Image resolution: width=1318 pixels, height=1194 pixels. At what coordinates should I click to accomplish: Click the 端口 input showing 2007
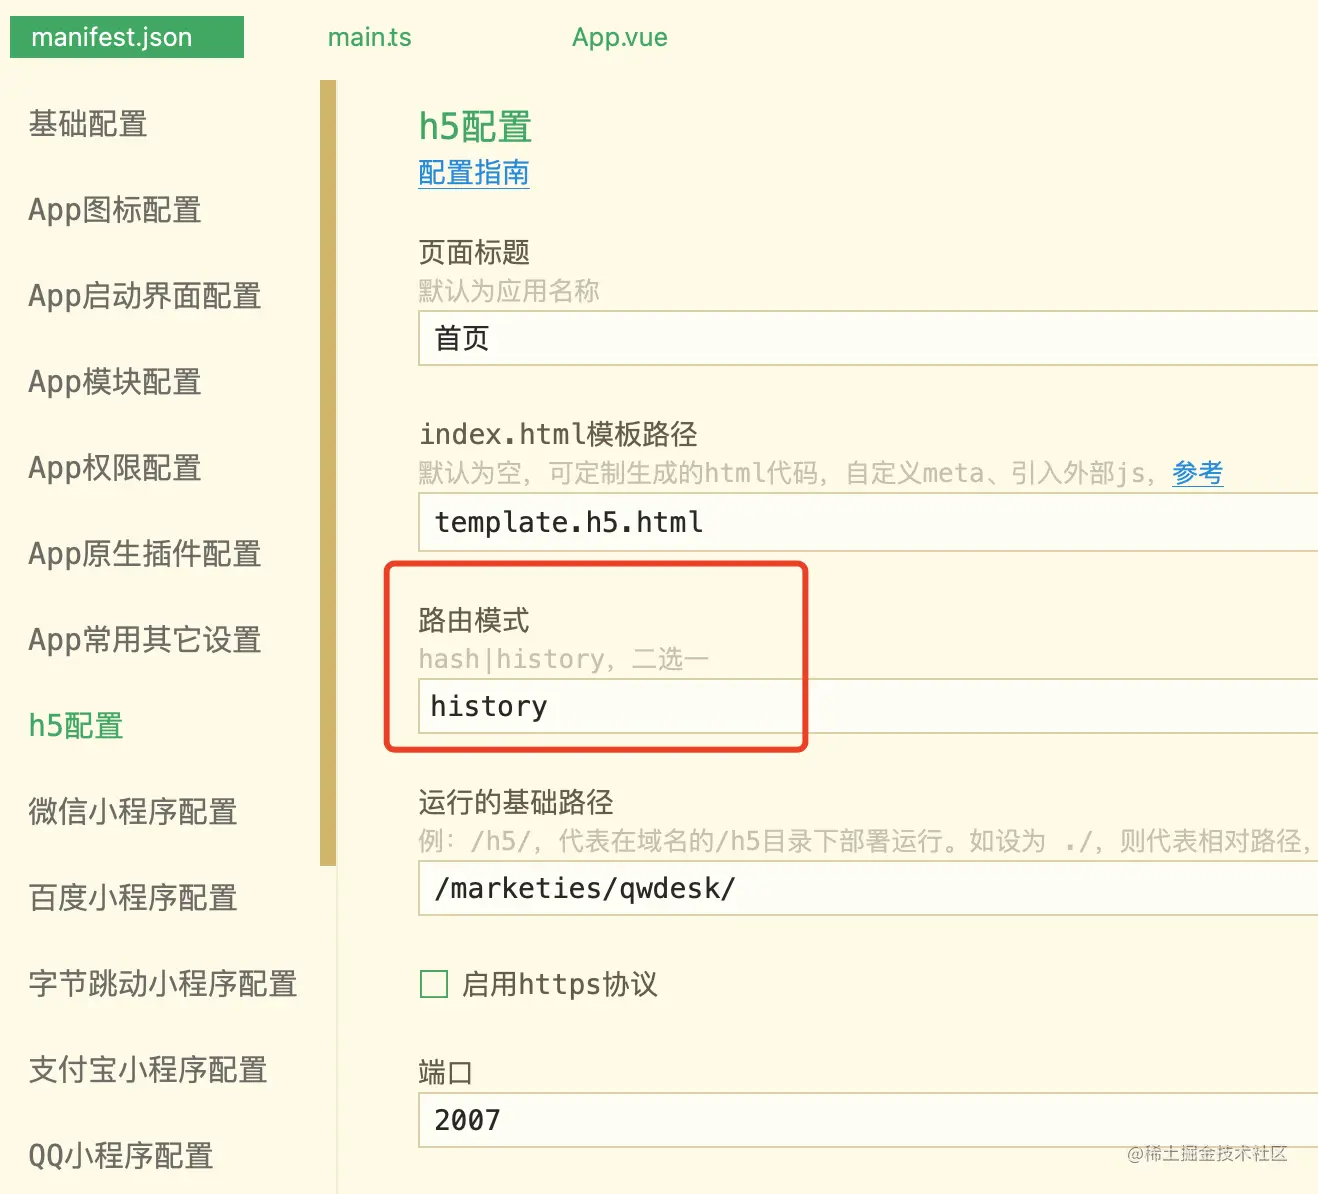pyautogui.click(x=868, y=1120)
